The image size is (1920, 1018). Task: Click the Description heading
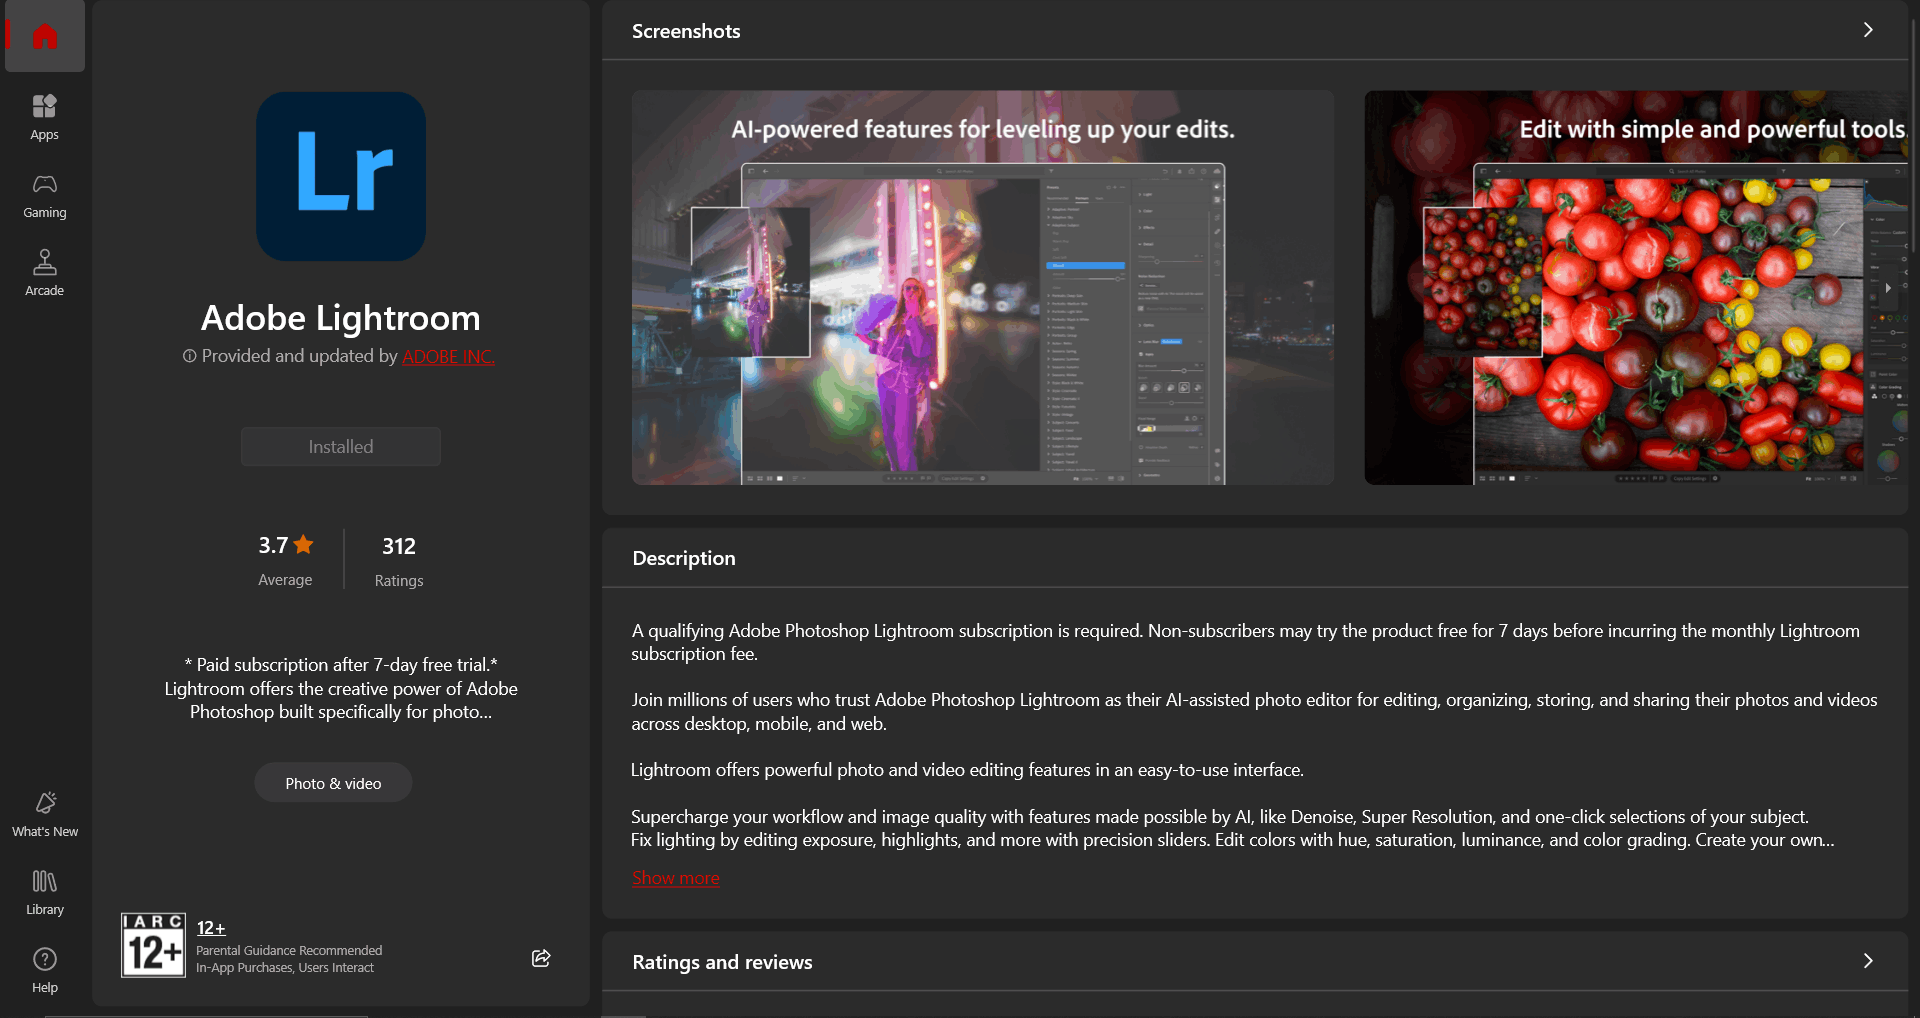coord(684,558)
